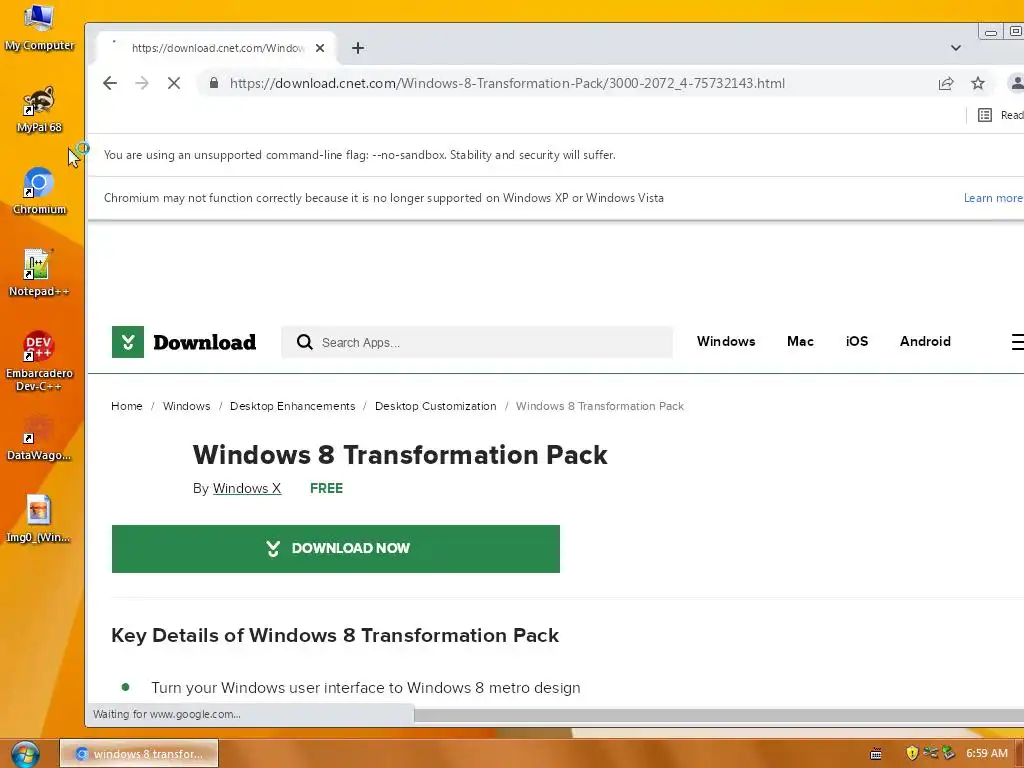Image resolution: width=1024 pixels, height=768 pixels.
Task: Click the address bar URL
Action: (507, 83)
